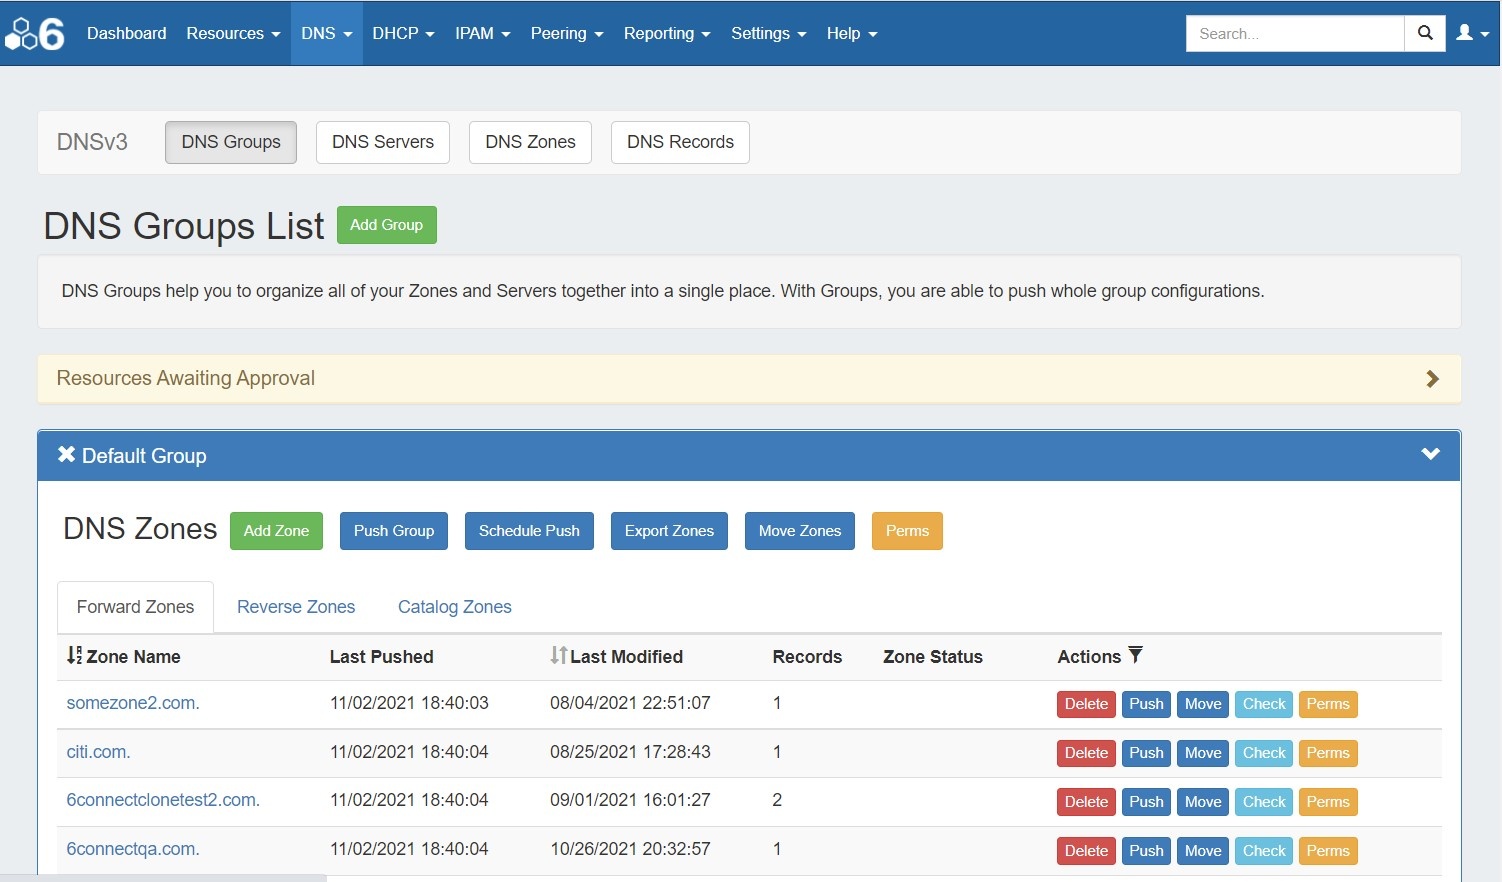This screenshot has width=1502, height=882.
Task: Click the X icon beside Default Group
Action: pyautogui.click(x=66, y=455)
